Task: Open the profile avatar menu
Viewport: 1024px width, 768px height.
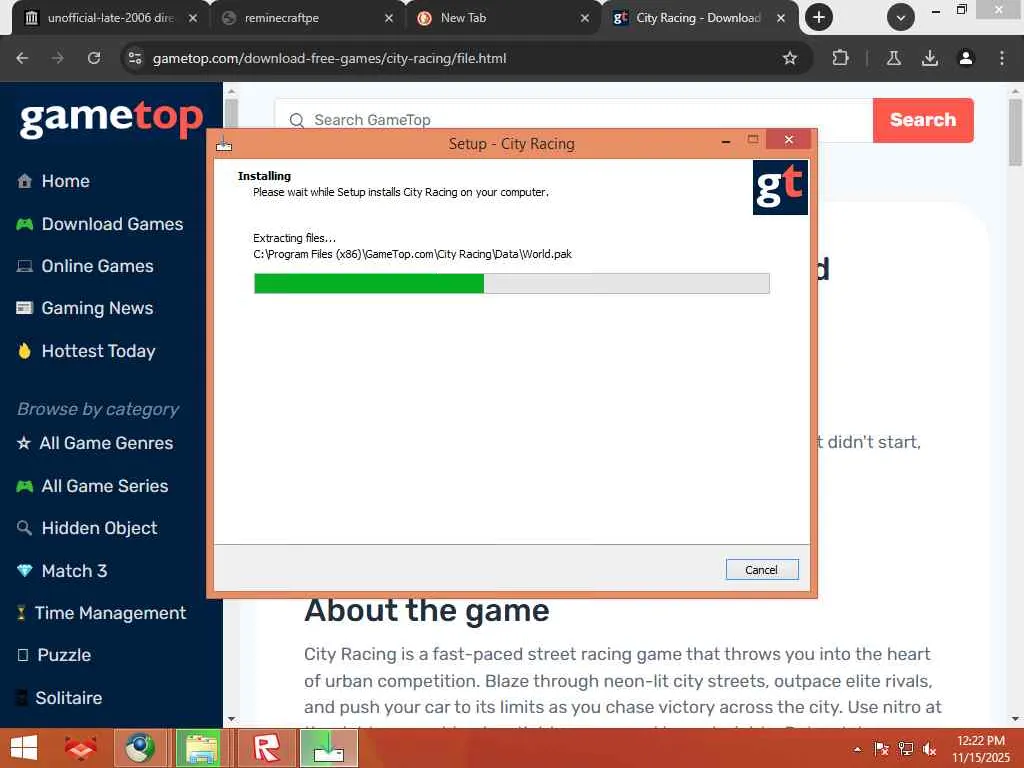Action: point(966,58)
